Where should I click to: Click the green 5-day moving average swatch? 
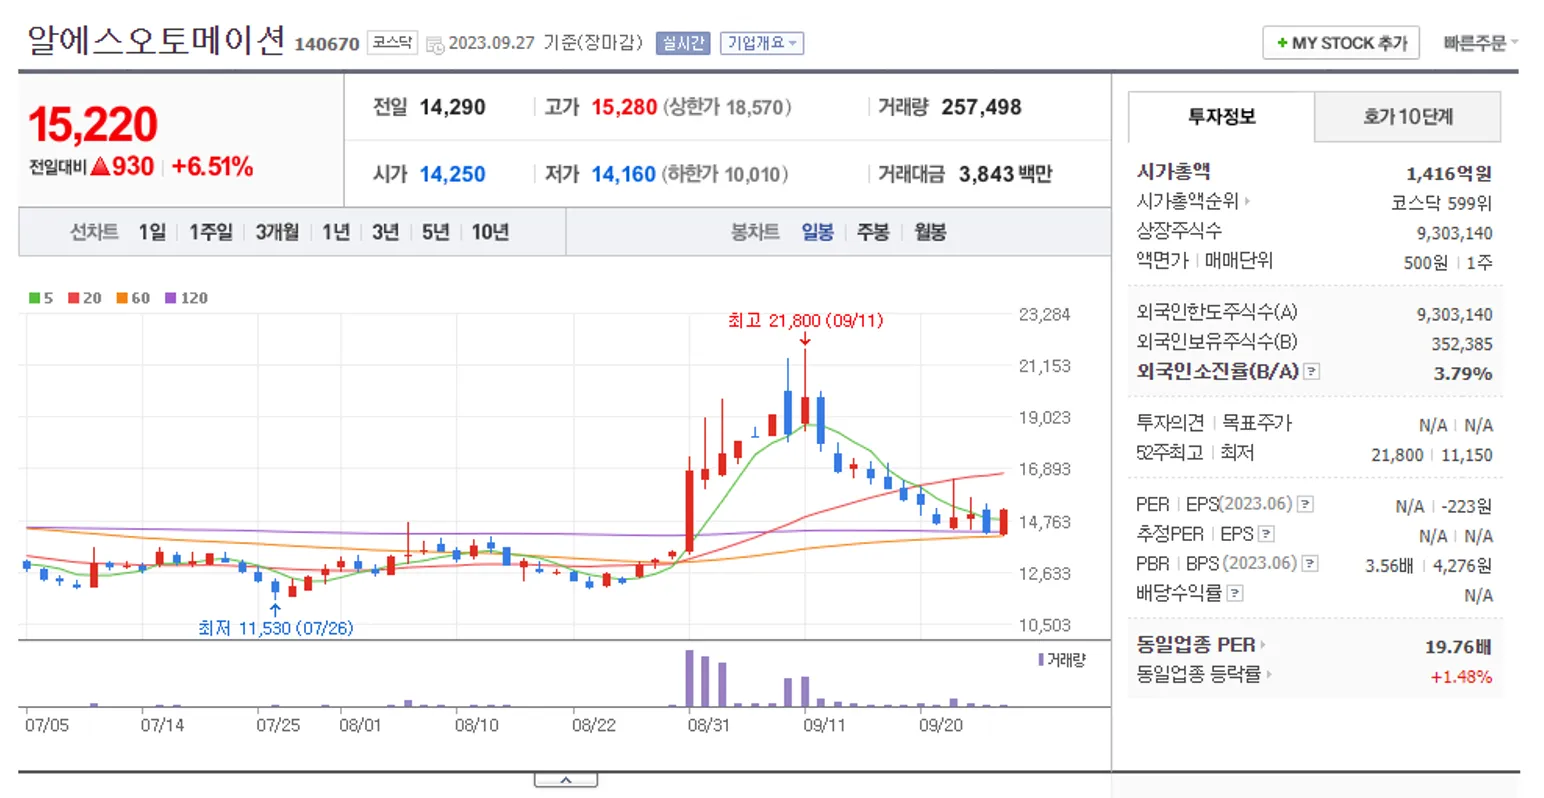(x=34, y=298)
